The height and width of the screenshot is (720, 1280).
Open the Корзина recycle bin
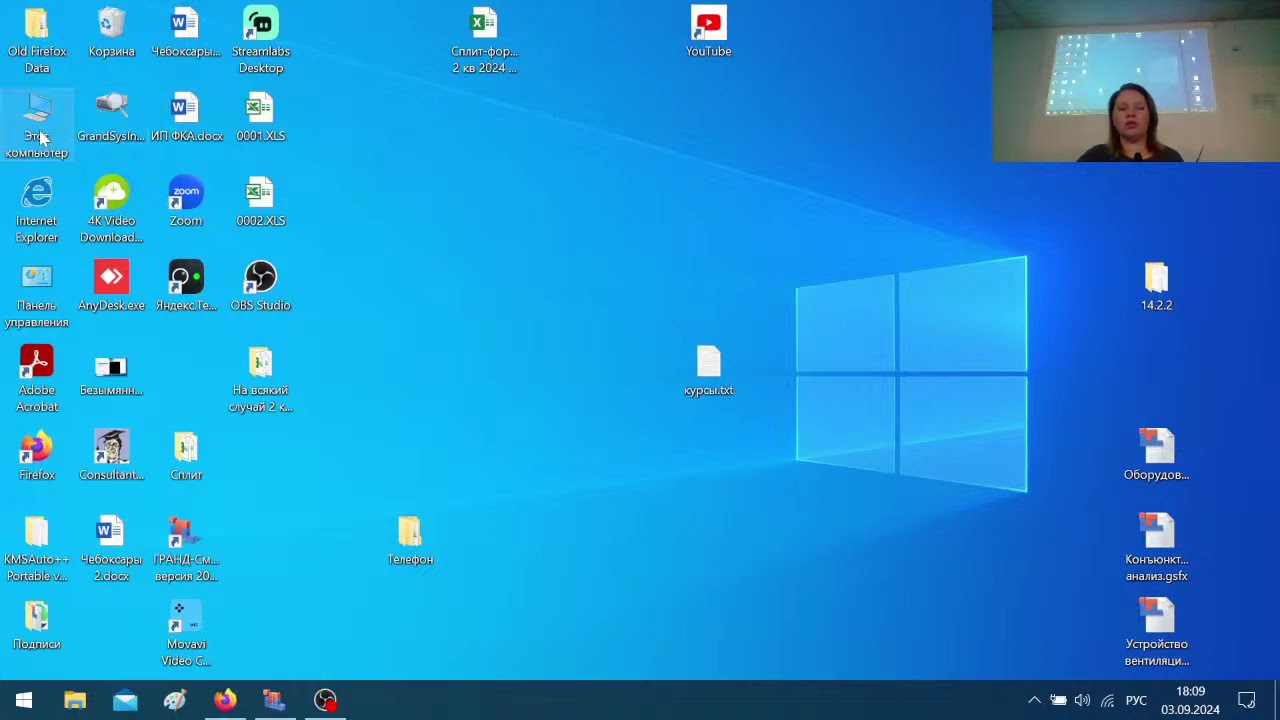tap(111, 33)
